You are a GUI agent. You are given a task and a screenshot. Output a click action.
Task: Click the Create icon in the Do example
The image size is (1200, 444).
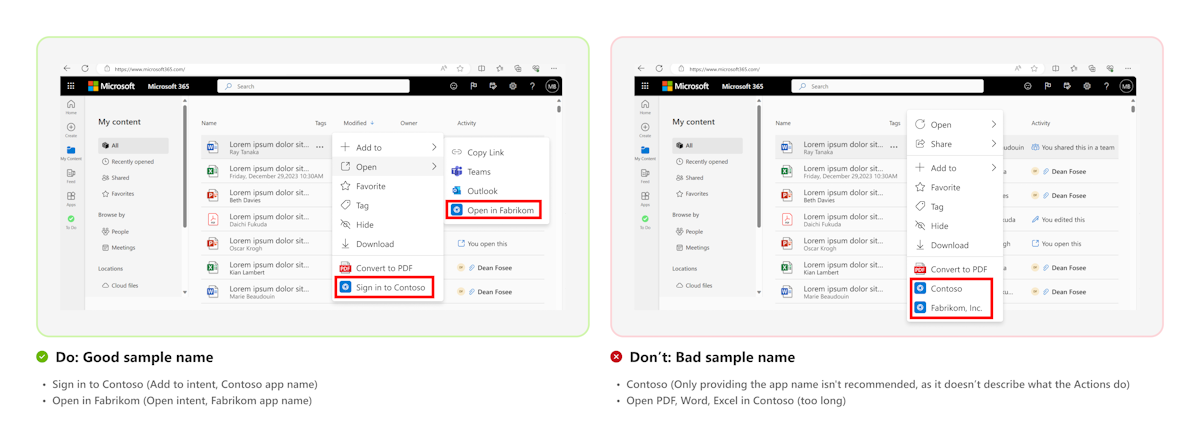71,130
